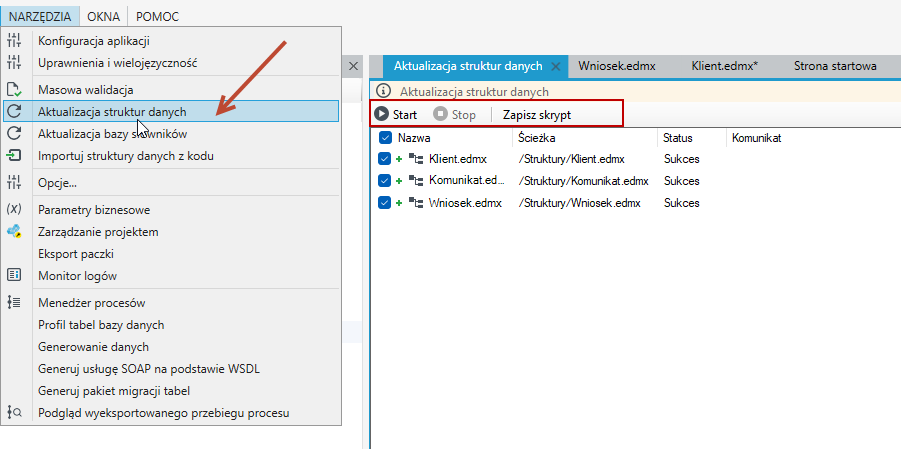Viewport: 901px width, 449px height.
Task: Open the OKNA menu
Action: coord(103,17)
